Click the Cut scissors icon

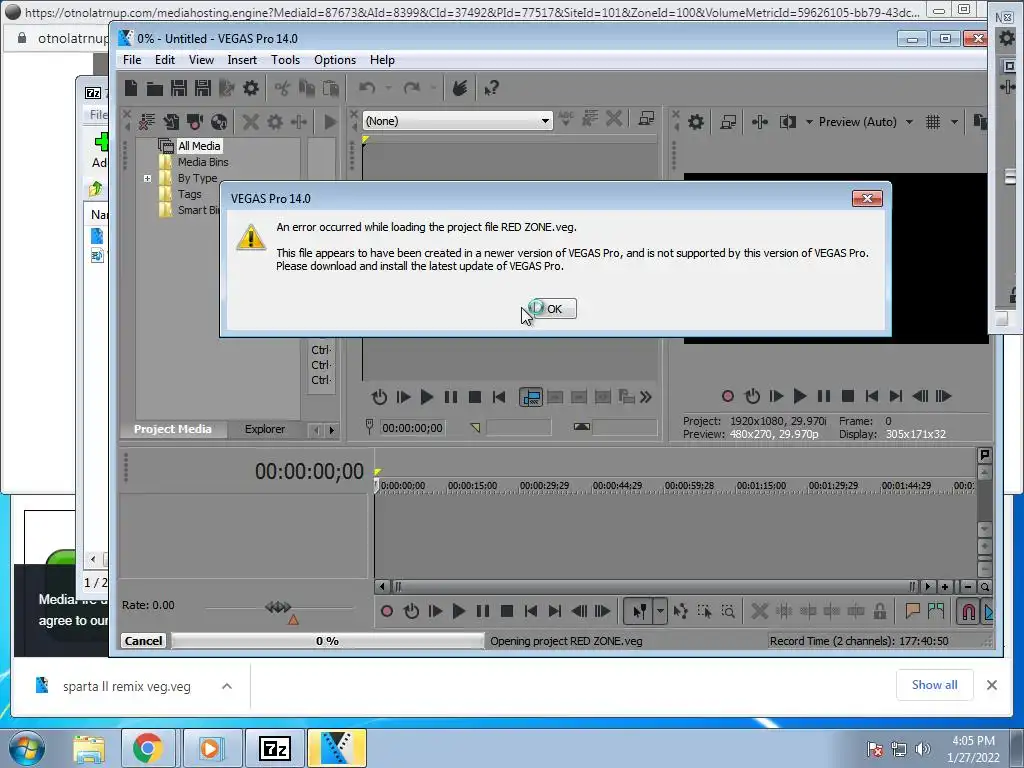pyautogui.click(x=282, y=88)
